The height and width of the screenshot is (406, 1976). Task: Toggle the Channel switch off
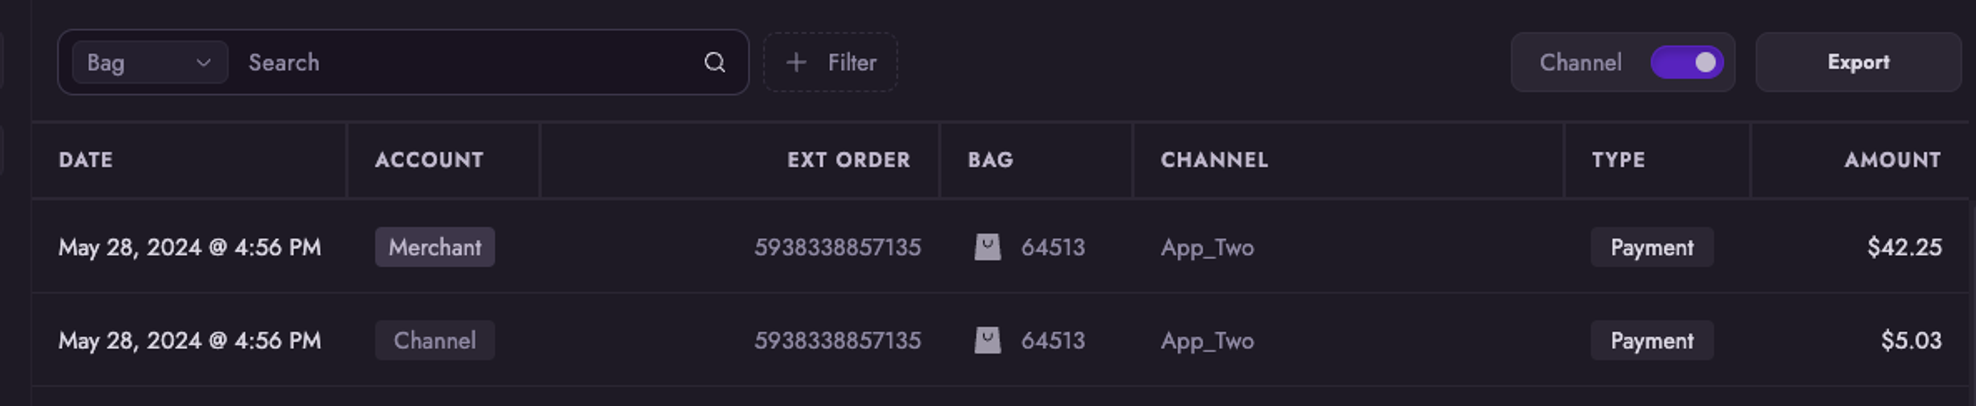click(1686, 62)
